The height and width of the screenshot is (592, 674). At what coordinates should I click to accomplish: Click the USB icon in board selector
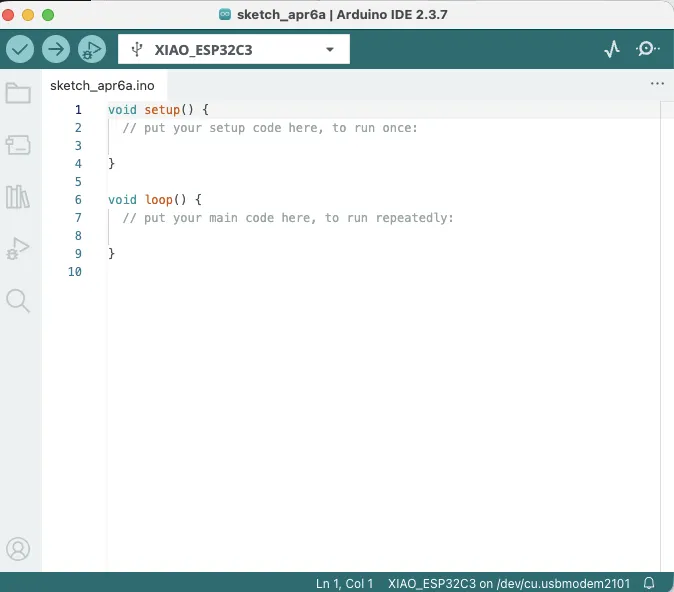(137, 49)
